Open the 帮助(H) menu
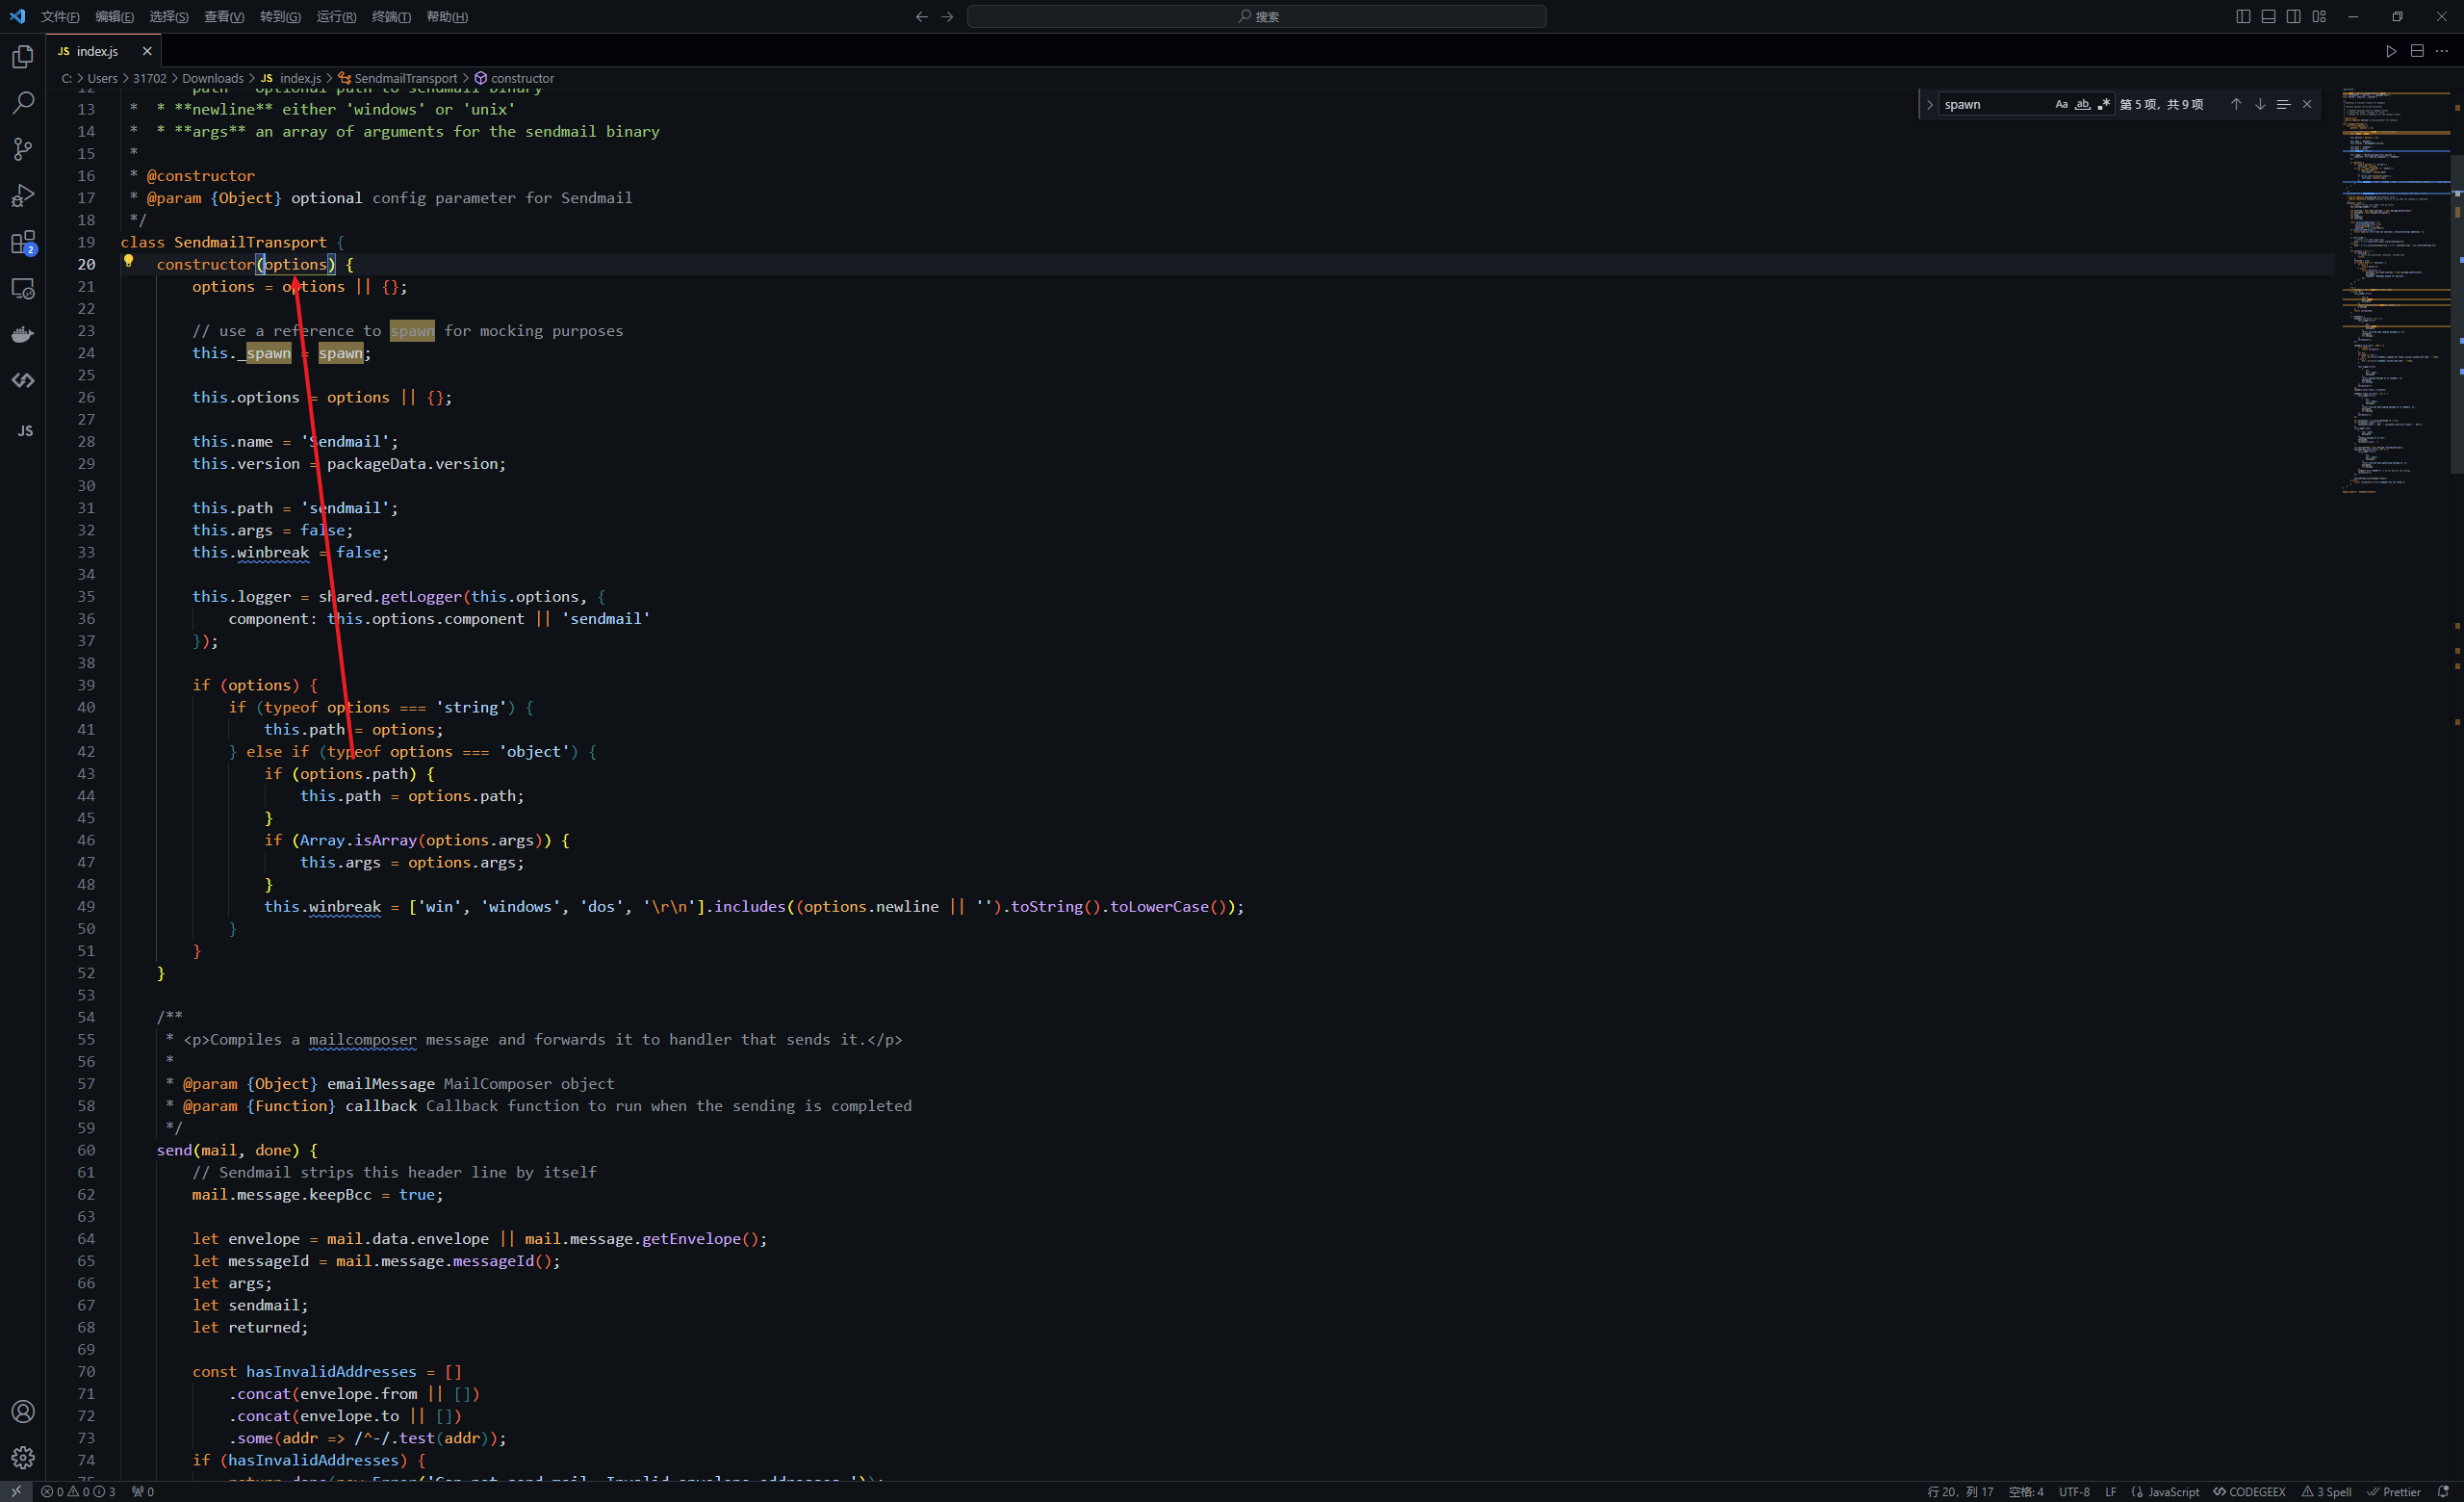Screen dimensions: 2464x1502 (x=447, y=16)
